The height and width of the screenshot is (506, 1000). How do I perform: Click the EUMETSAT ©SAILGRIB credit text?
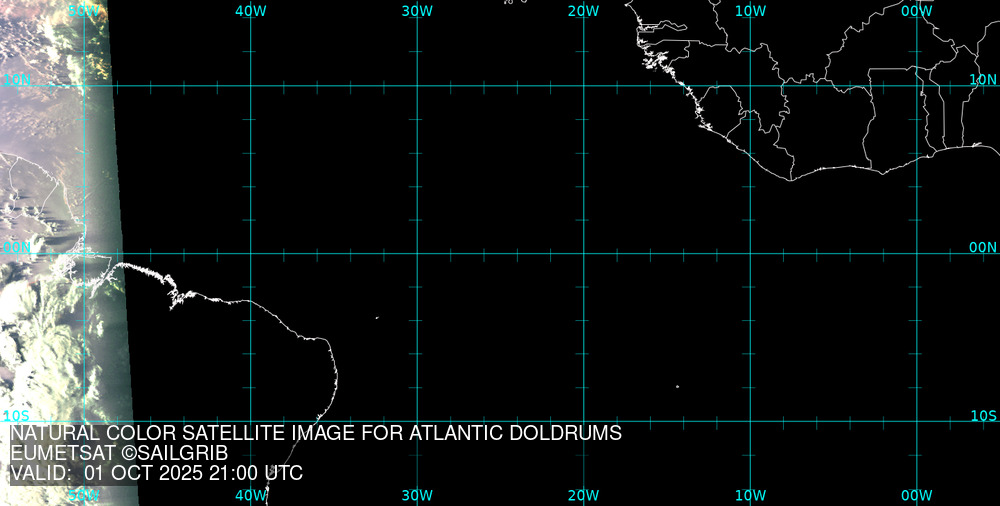(119, 453)
